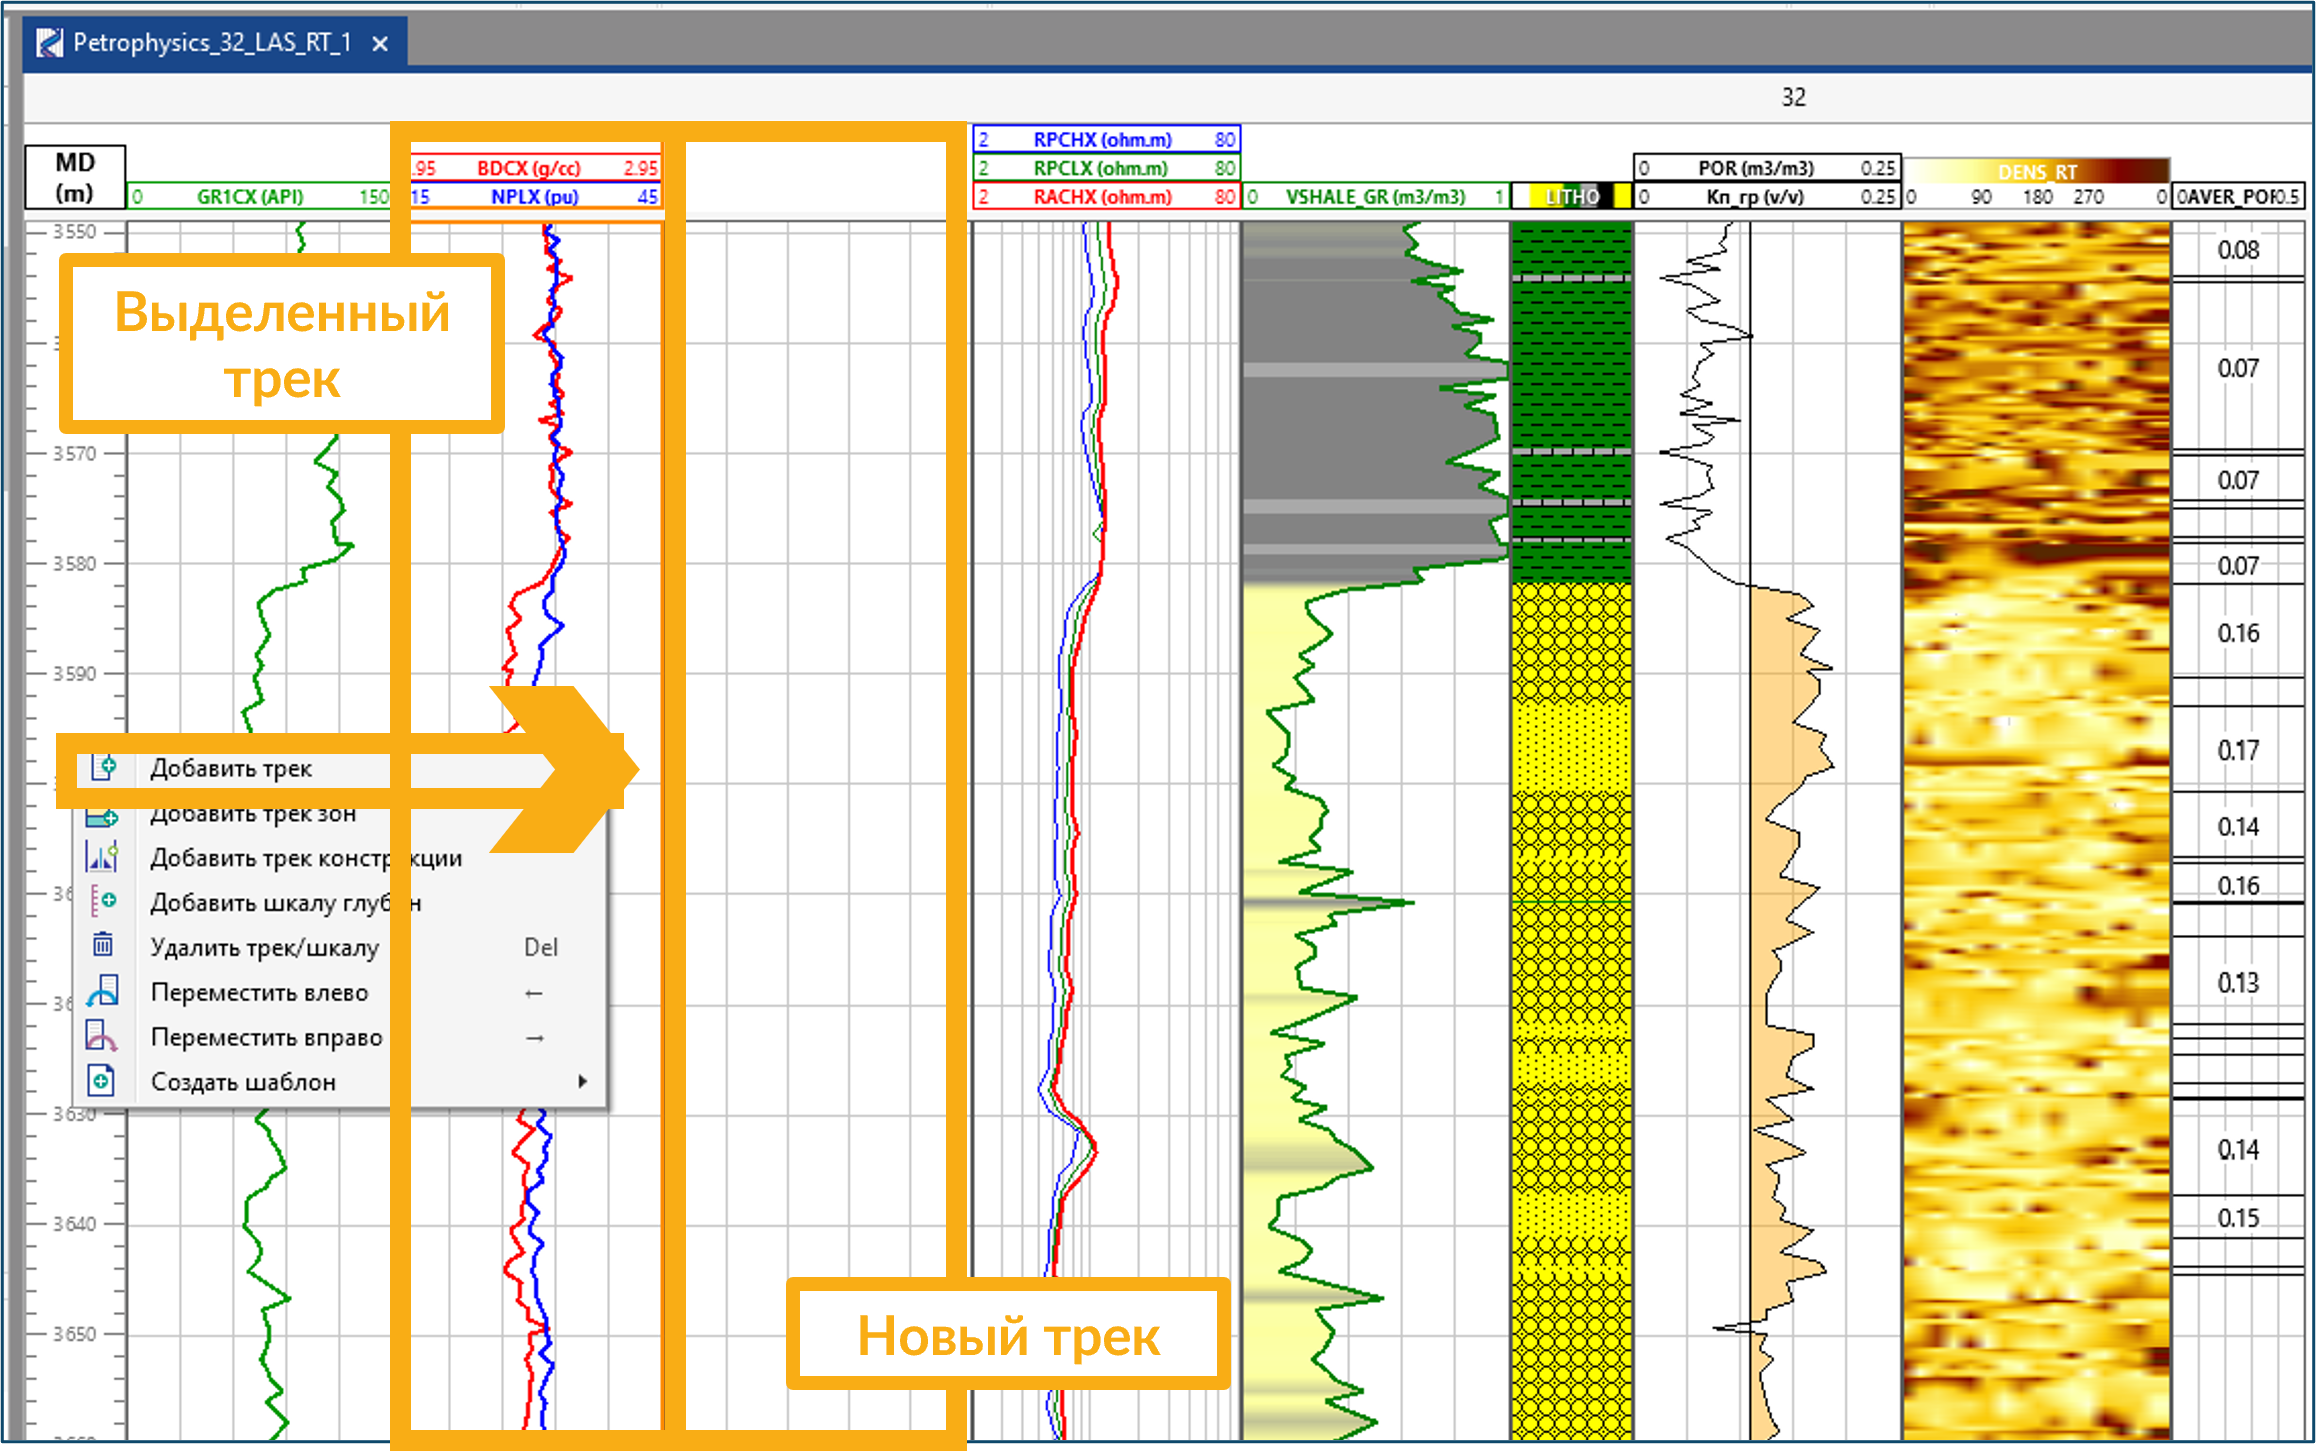This screenshot has height=1451, width=2316.
Task: Select the RPCLX (ohm.m) curve header
Action: point(1106,168)
